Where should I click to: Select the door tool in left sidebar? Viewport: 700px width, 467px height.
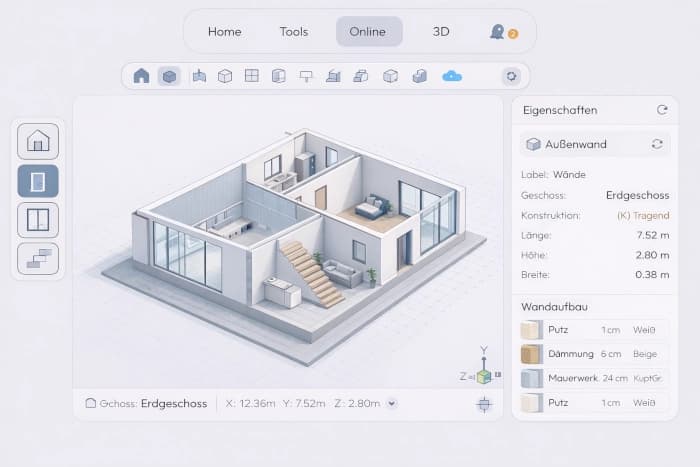(x=38, y=180)
